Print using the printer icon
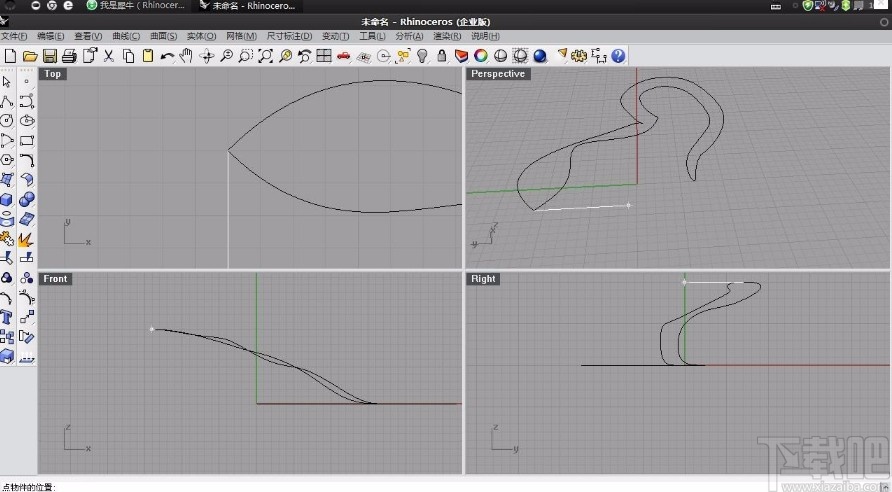This screenshot has height=492, width=892. (x=69, y=56)
